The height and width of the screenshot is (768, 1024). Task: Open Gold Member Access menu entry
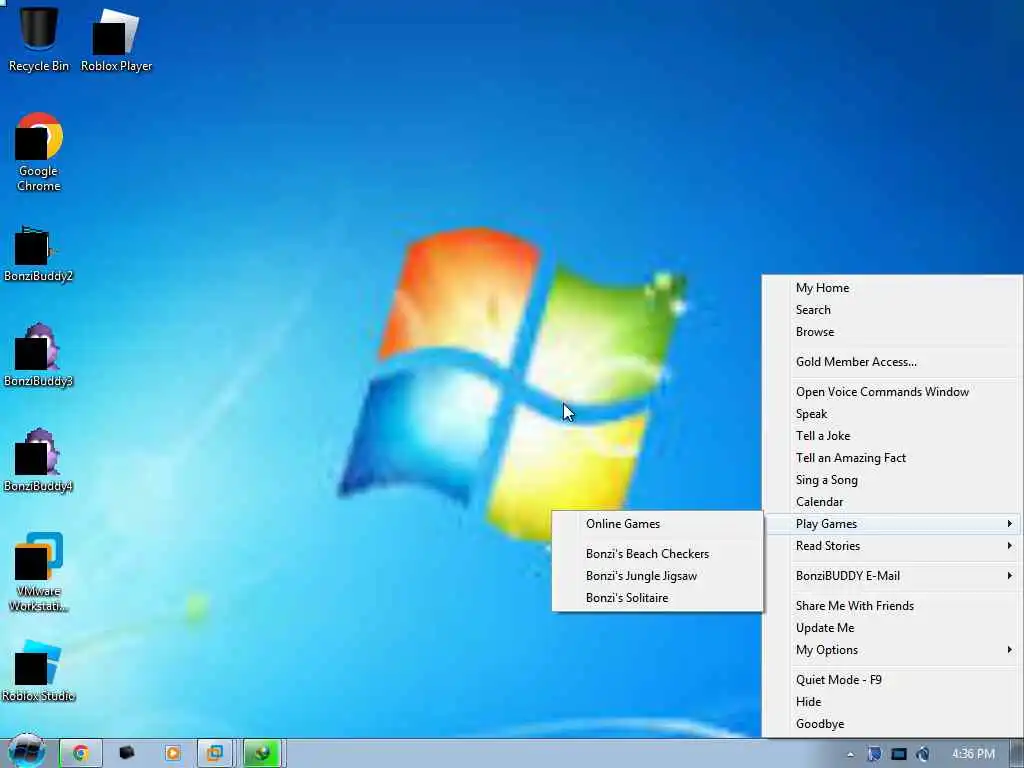(892, 362)
